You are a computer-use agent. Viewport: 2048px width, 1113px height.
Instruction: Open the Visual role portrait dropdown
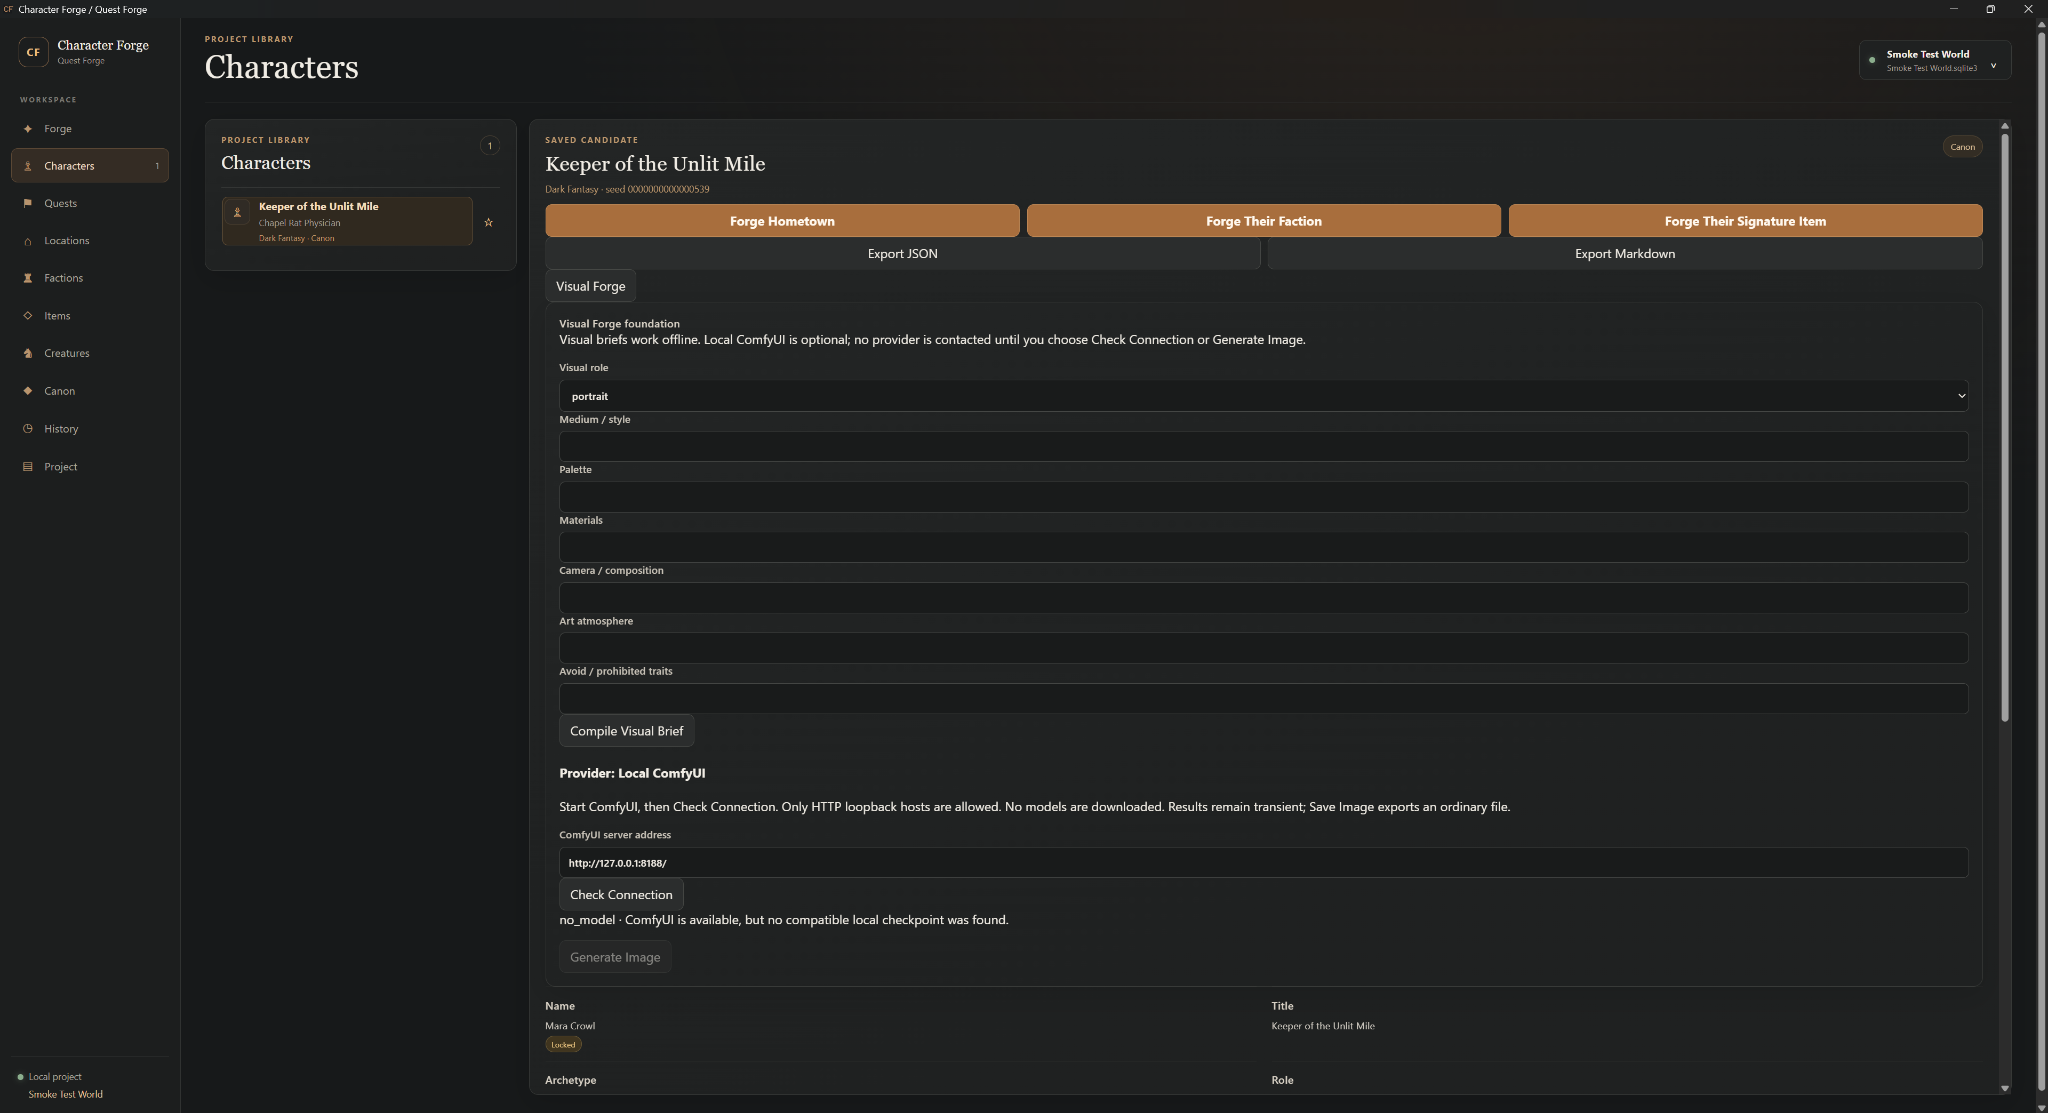coord(1263,396)
